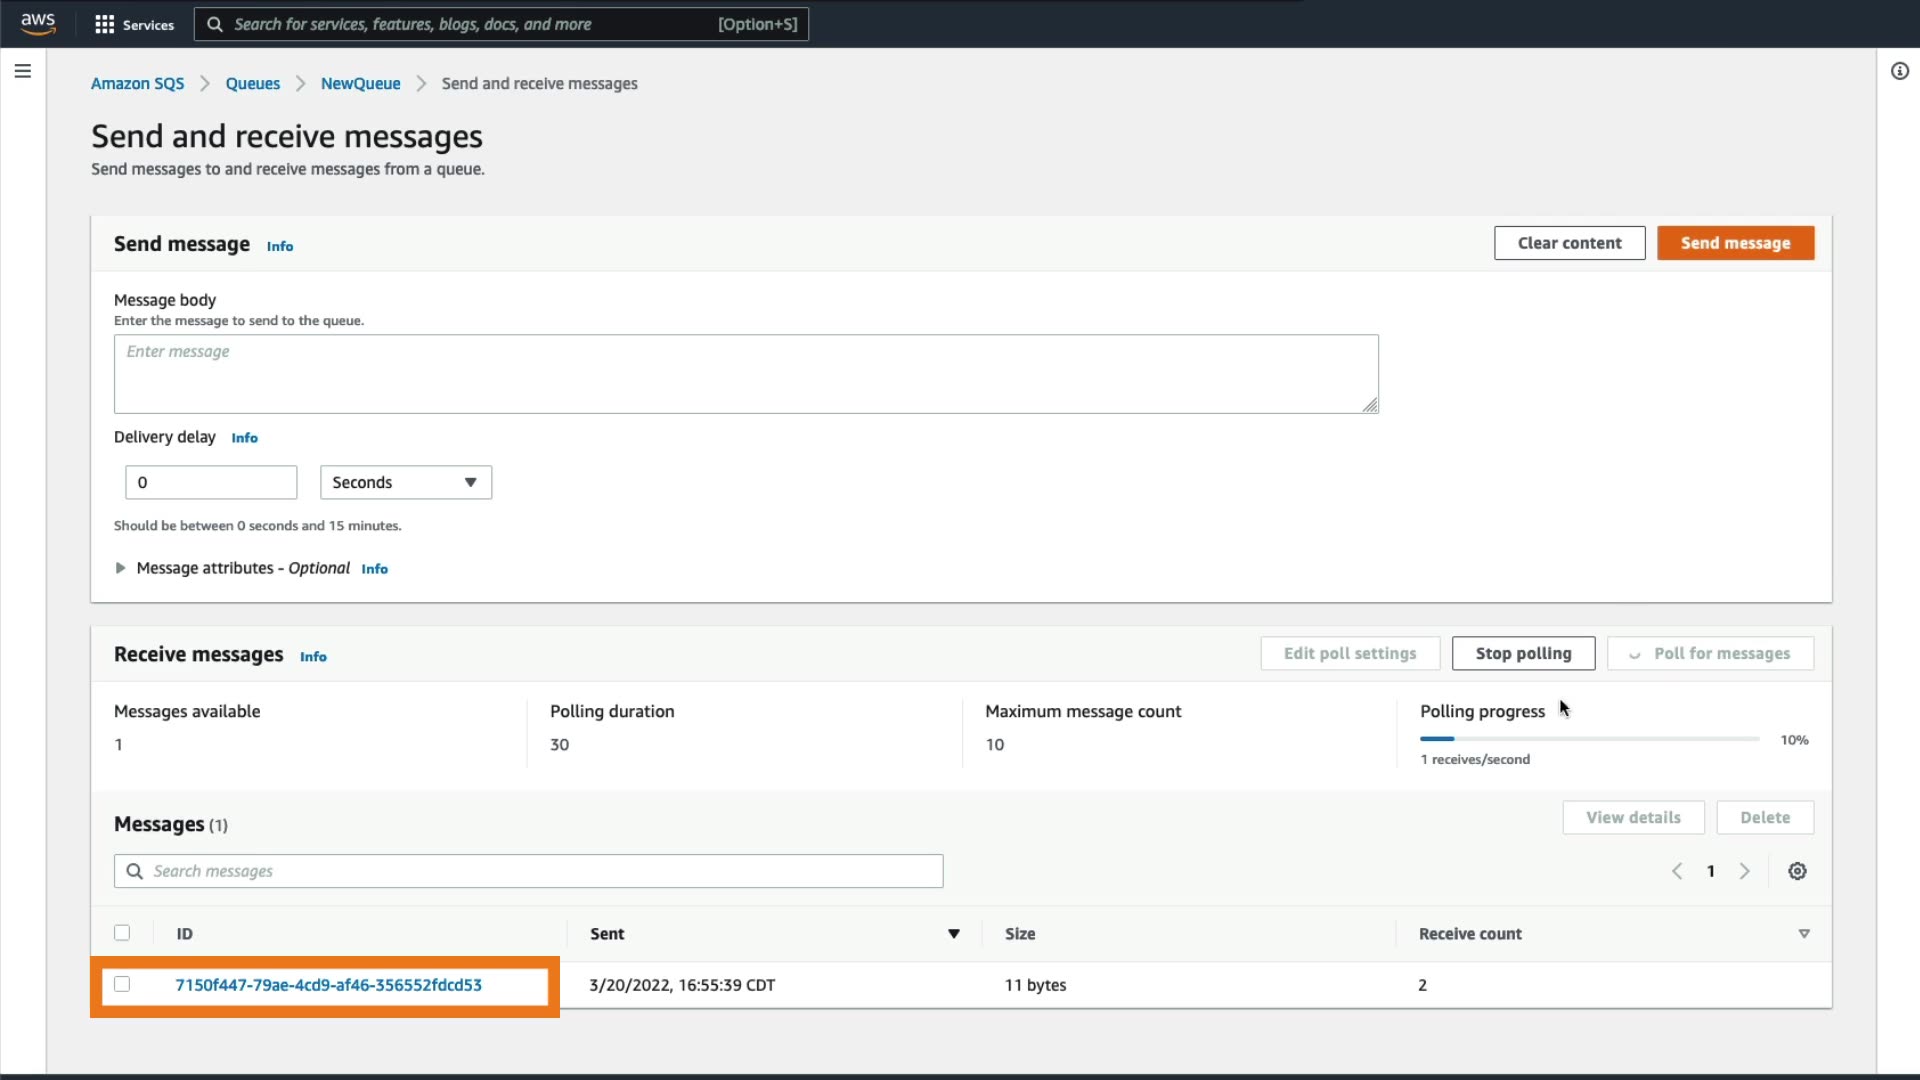Open the AWS home logo

click(38, 23)
